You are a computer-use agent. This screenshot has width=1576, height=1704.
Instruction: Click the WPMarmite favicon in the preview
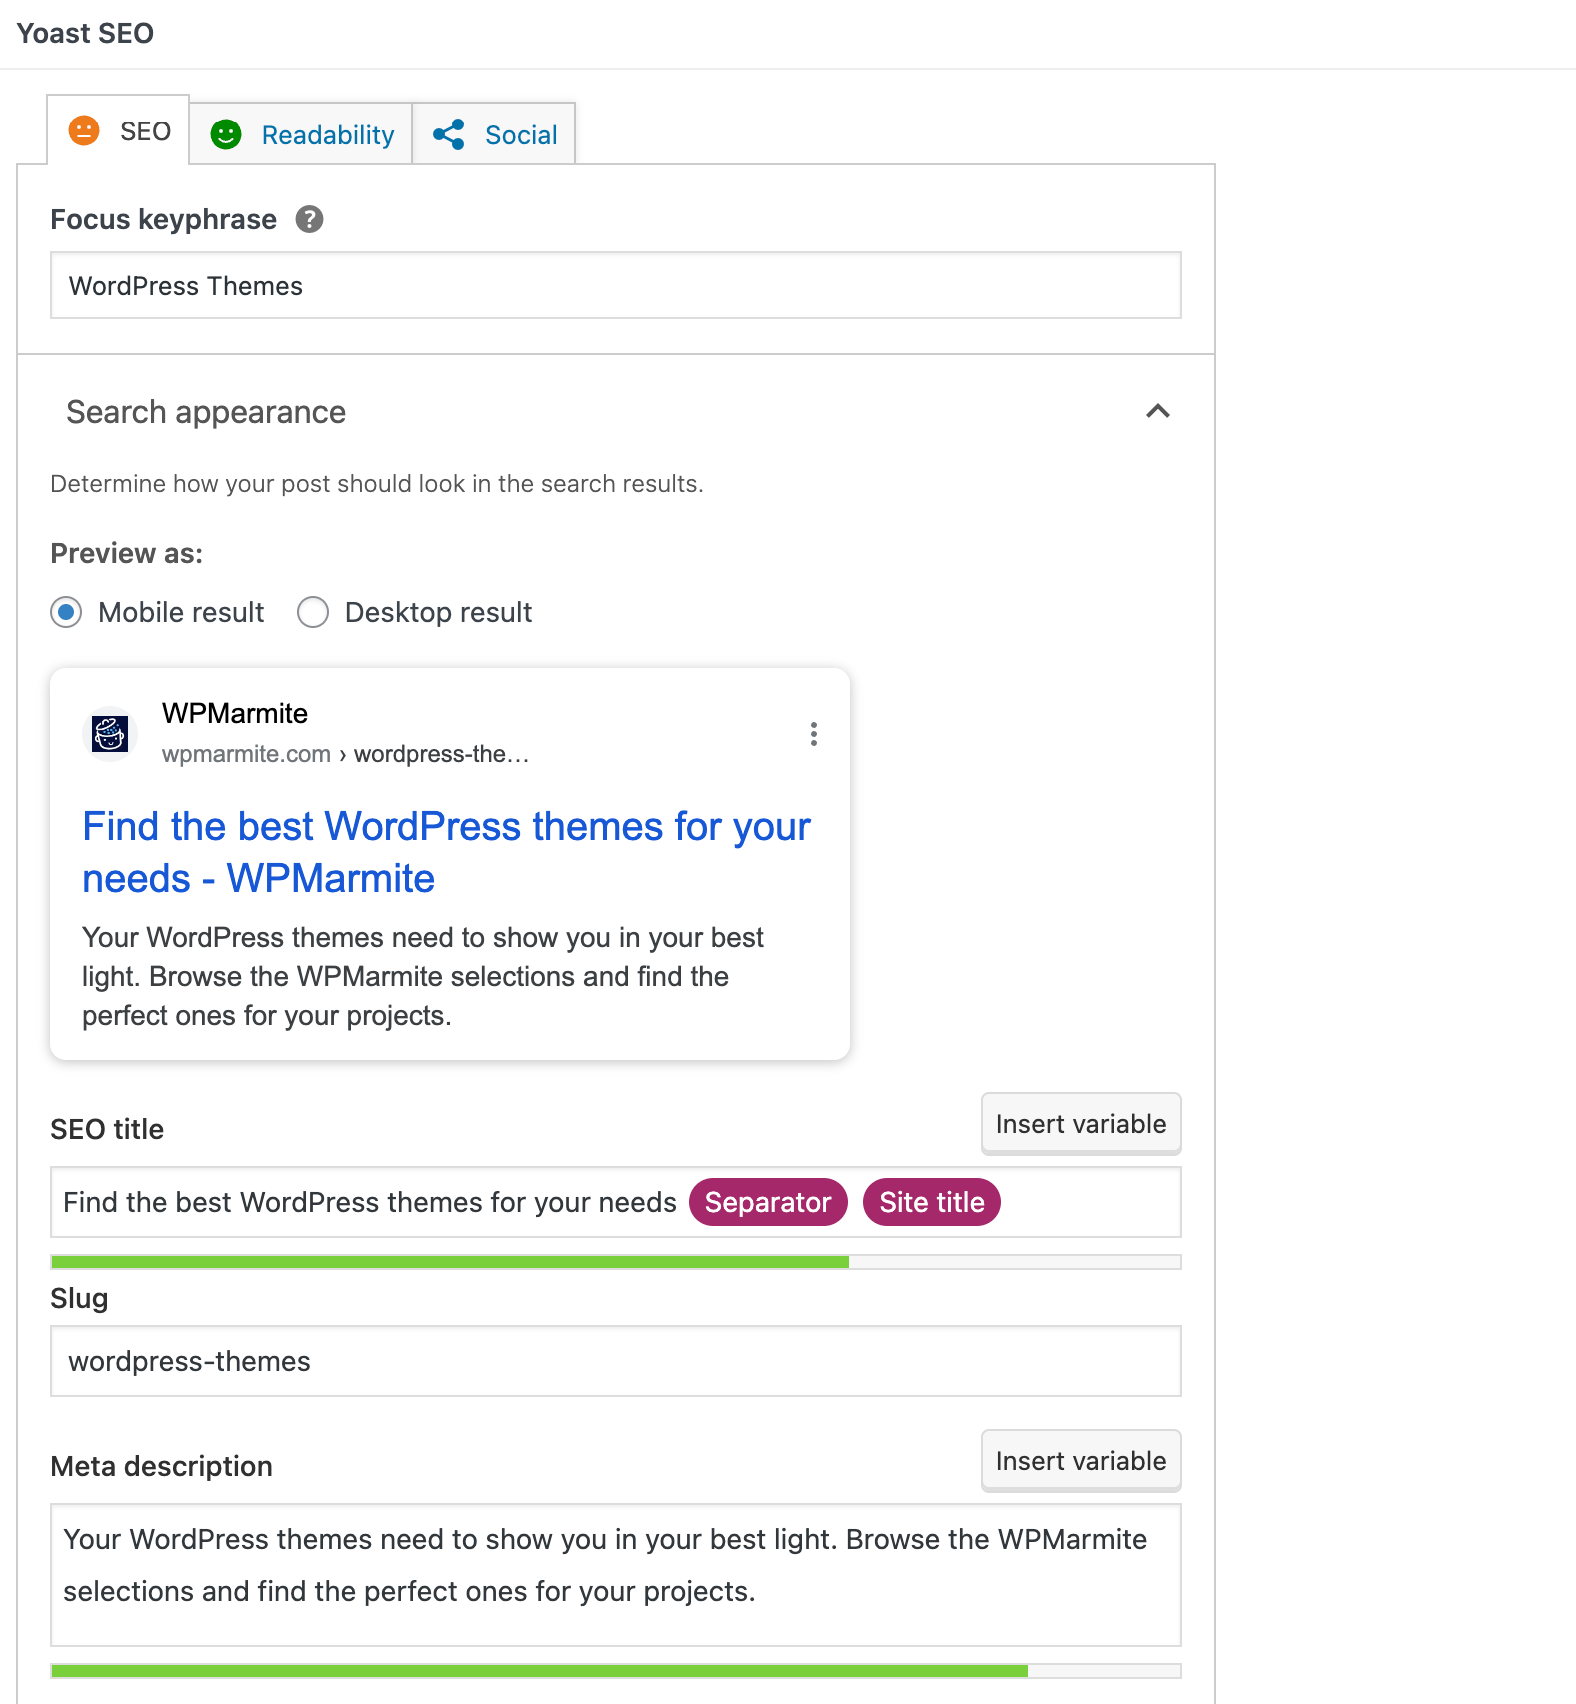tap(108, 733)
